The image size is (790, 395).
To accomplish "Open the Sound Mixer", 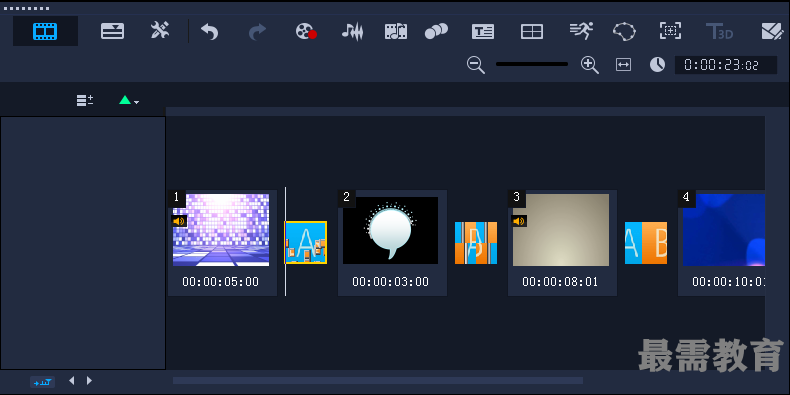I will (352, 32).
